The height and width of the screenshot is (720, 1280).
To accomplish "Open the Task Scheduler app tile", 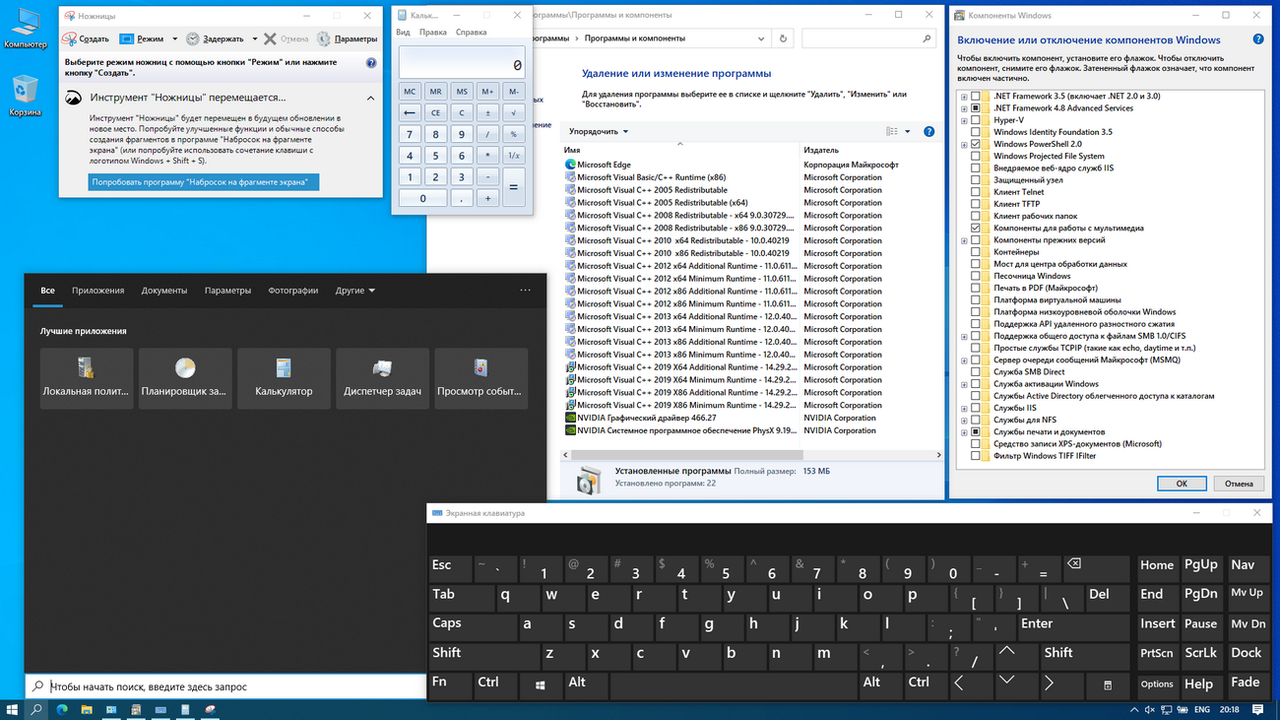I will tap(185, 378).
